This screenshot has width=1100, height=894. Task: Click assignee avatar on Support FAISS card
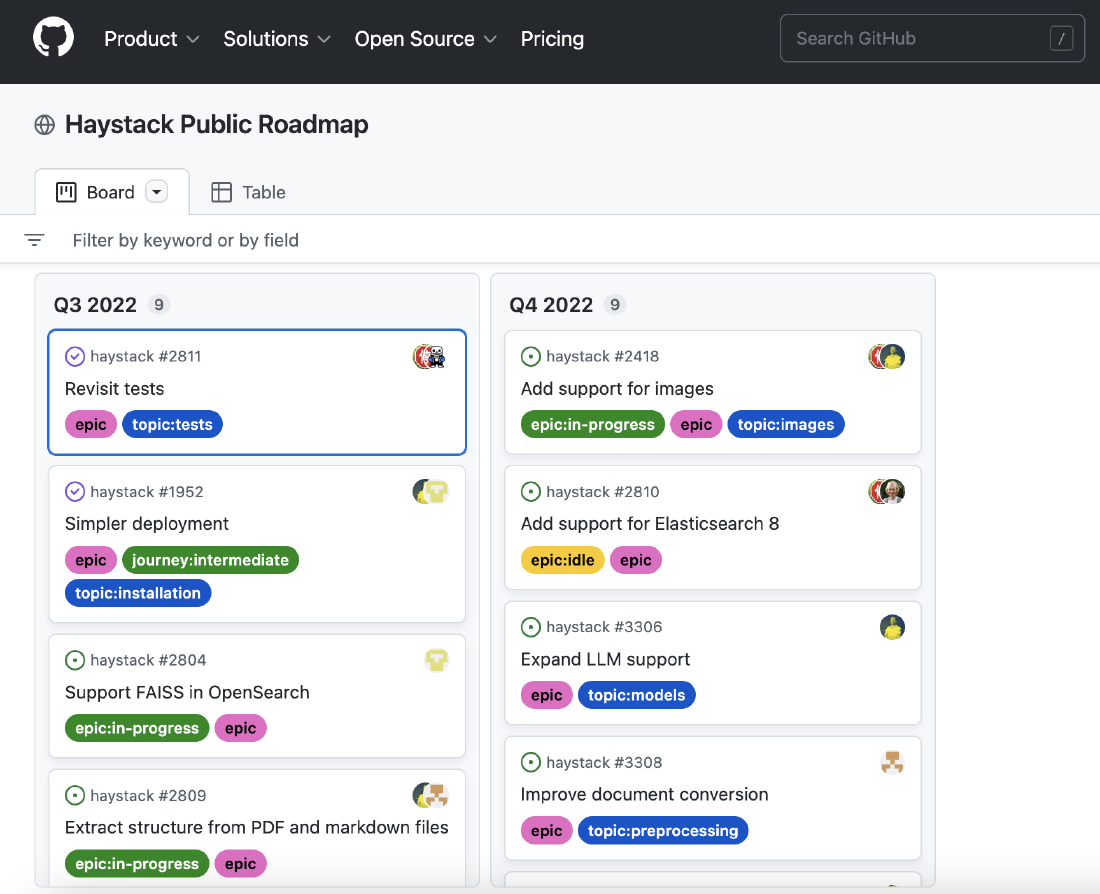click(436, 660)
